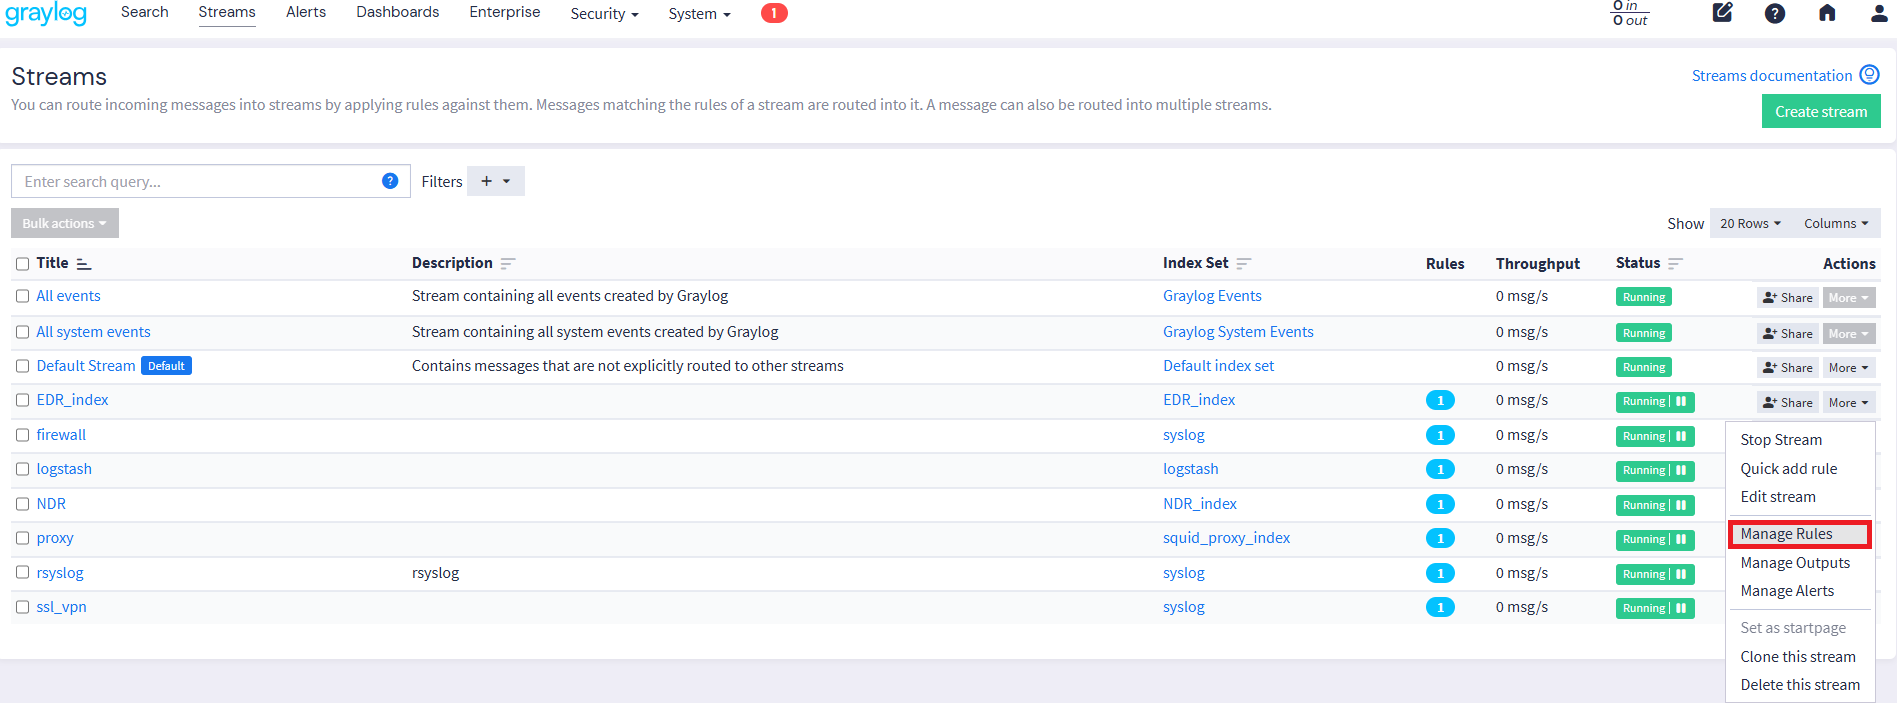Sort by Title column sort icon

84,264
